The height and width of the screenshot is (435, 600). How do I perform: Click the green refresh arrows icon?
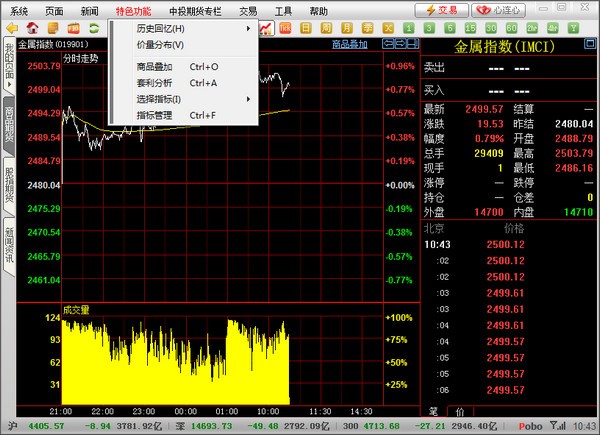click(x=94, y=28)
